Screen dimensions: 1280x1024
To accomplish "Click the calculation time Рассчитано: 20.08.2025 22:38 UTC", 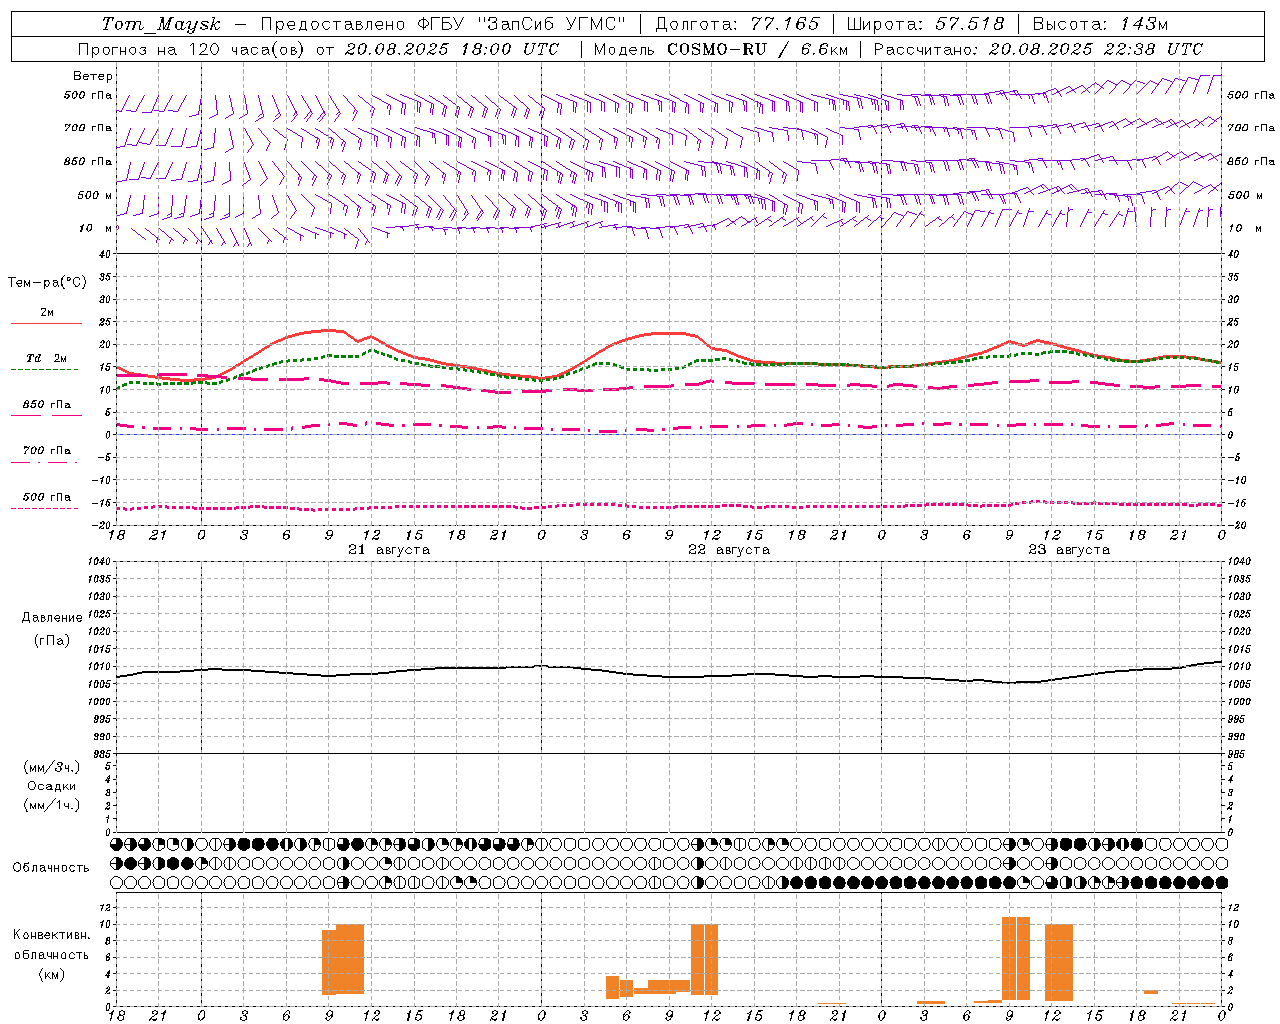I will (1038, 49).
